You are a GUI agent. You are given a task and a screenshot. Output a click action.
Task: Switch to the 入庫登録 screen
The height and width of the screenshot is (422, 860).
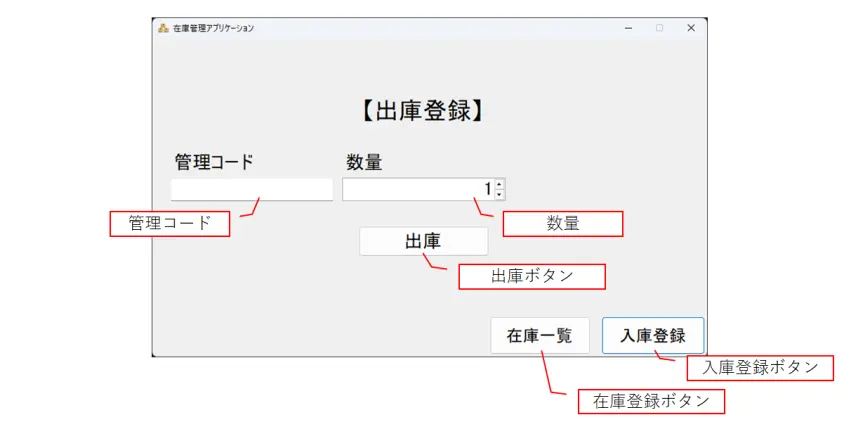[x=653, y=336]
